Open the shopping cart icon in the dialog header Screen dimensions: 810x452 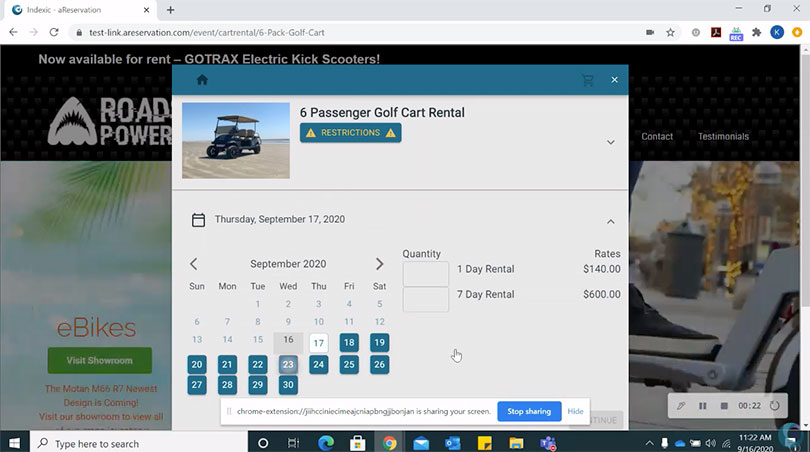[x=587, y=80]
